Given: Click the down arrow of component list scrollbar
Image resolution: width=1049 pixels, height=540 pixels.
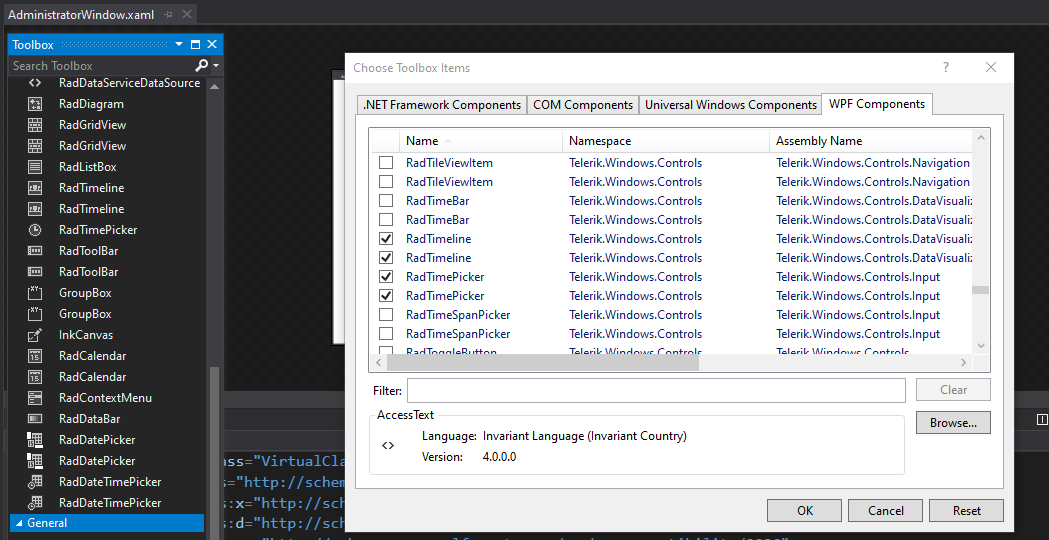Looking at the screenshot, I should pyautogui.click(x=981, y=345).
